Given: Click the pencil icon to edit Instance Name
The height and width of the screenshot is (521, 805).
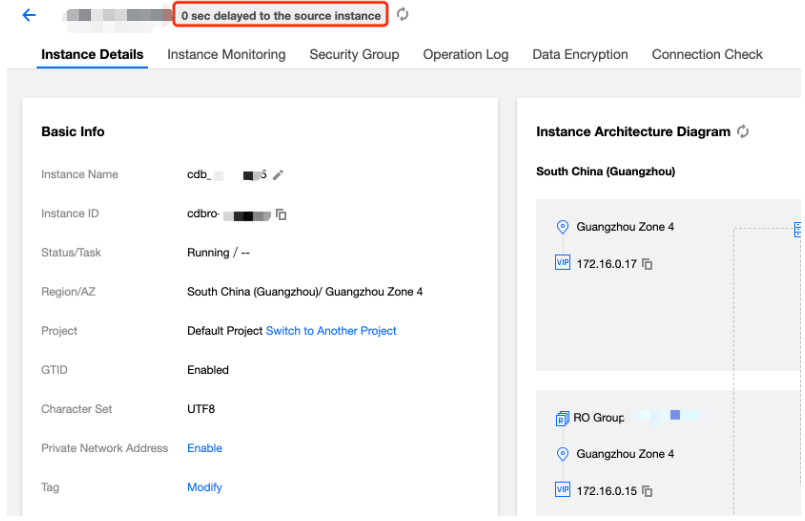Looking at the screenshot, I should (278, 175).
